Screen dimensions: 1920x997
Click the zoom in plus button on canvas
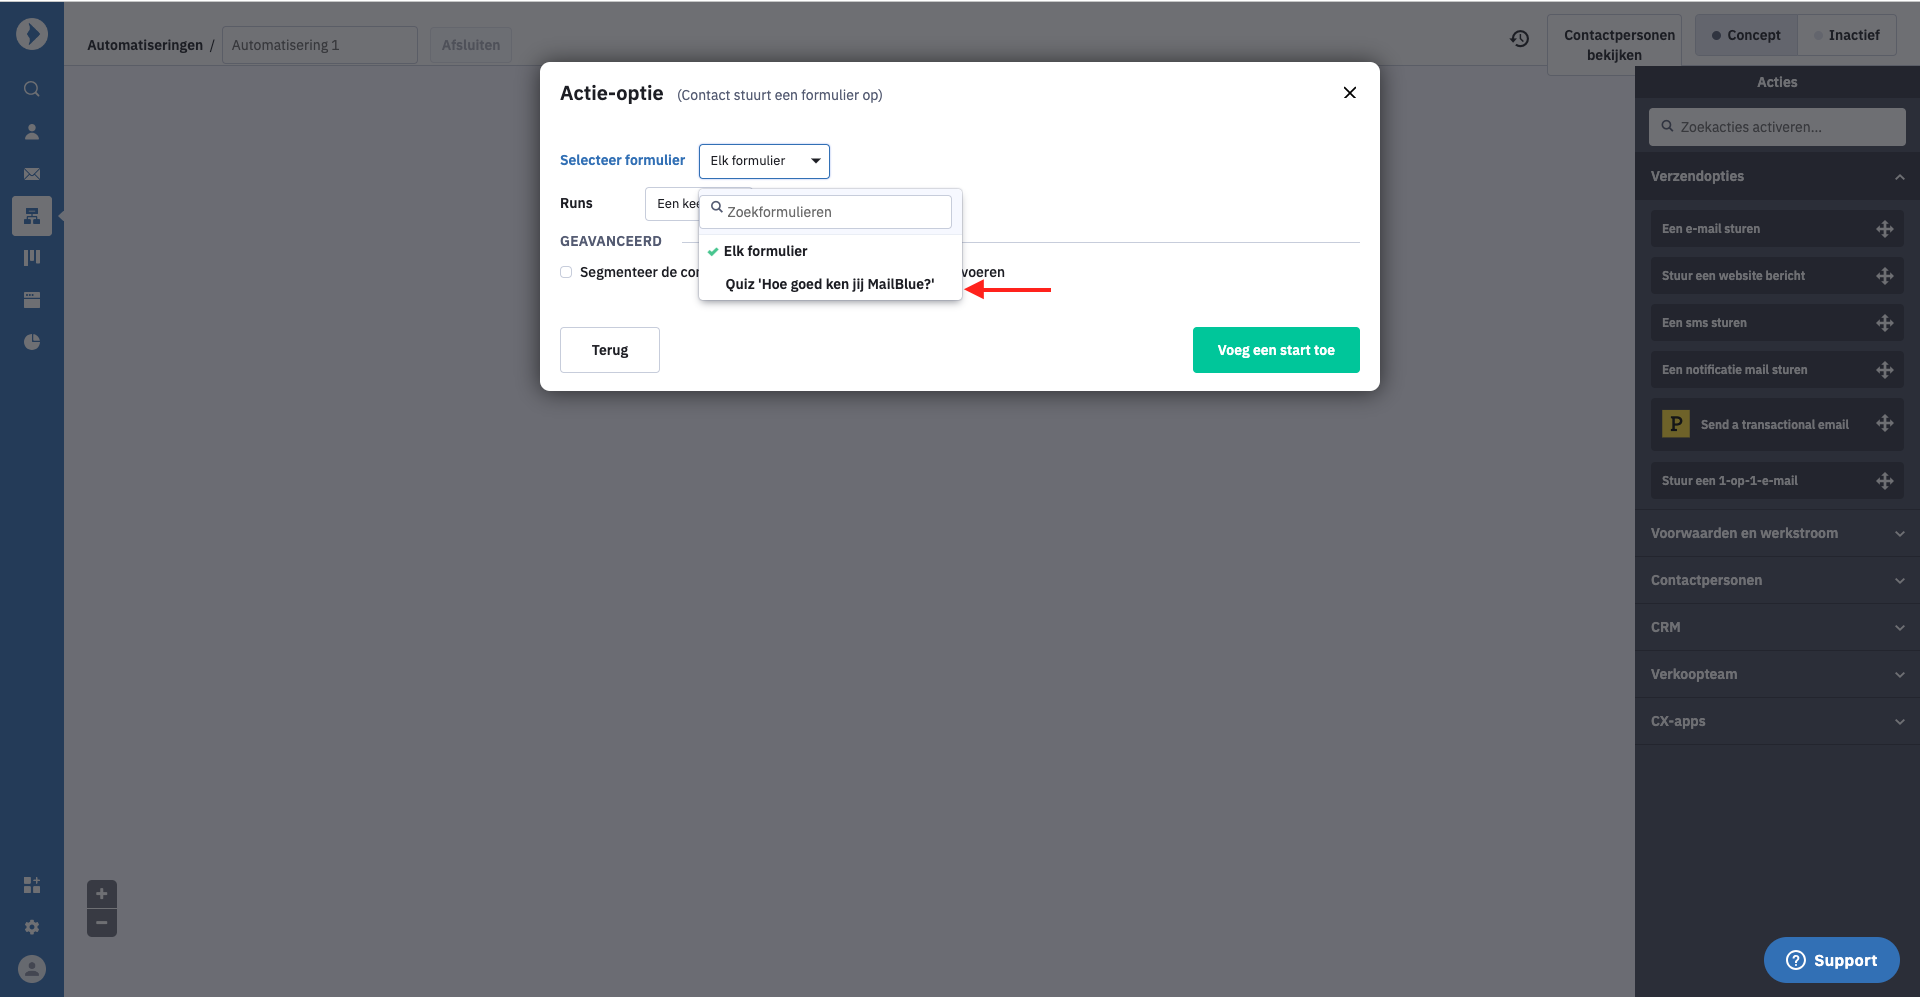[x=102, y=894]
